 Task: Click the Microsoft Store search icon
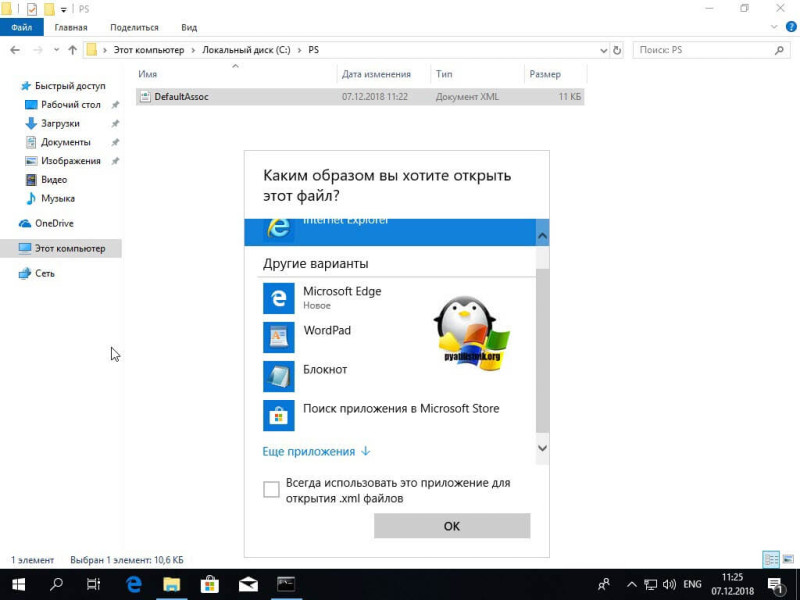[278, 415]
